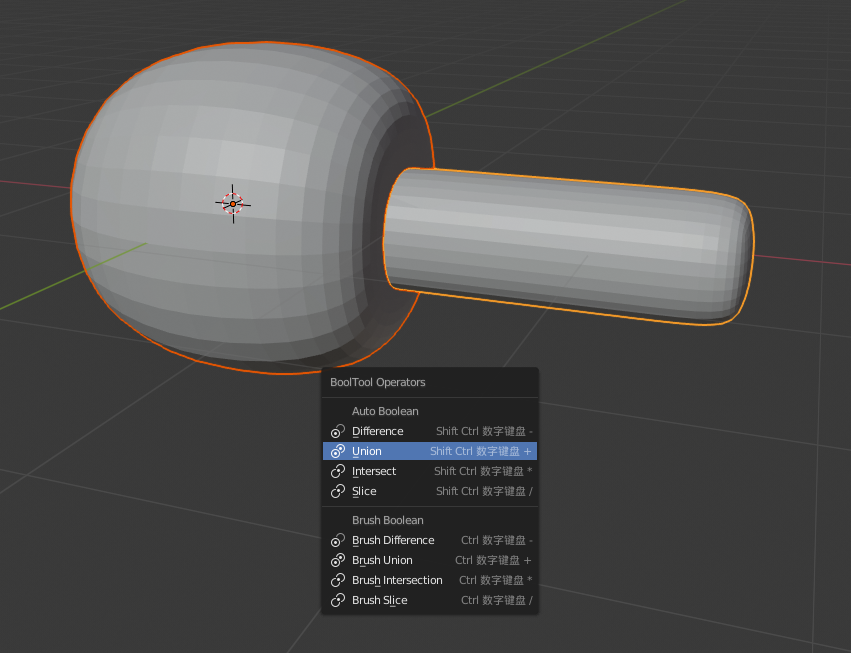
Task: Click the Brush Union icon
Action: 338,560
